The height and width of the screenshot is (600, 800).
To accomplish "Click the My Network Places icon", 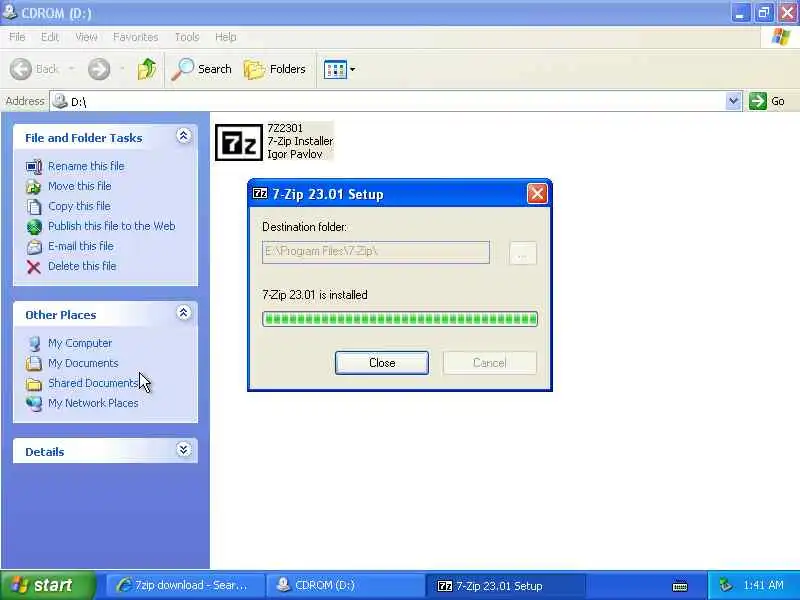I will [x=34, y=404].
